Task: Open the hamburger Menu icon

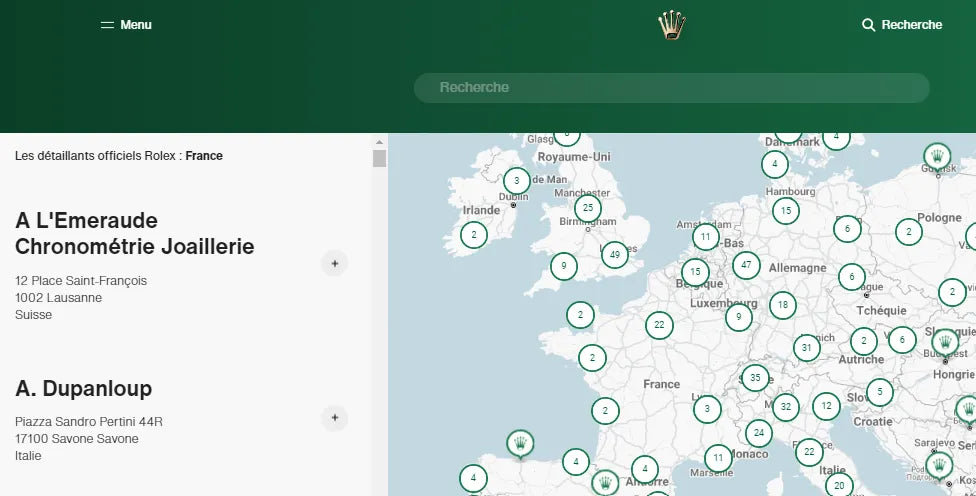Action: coord(108,25)
